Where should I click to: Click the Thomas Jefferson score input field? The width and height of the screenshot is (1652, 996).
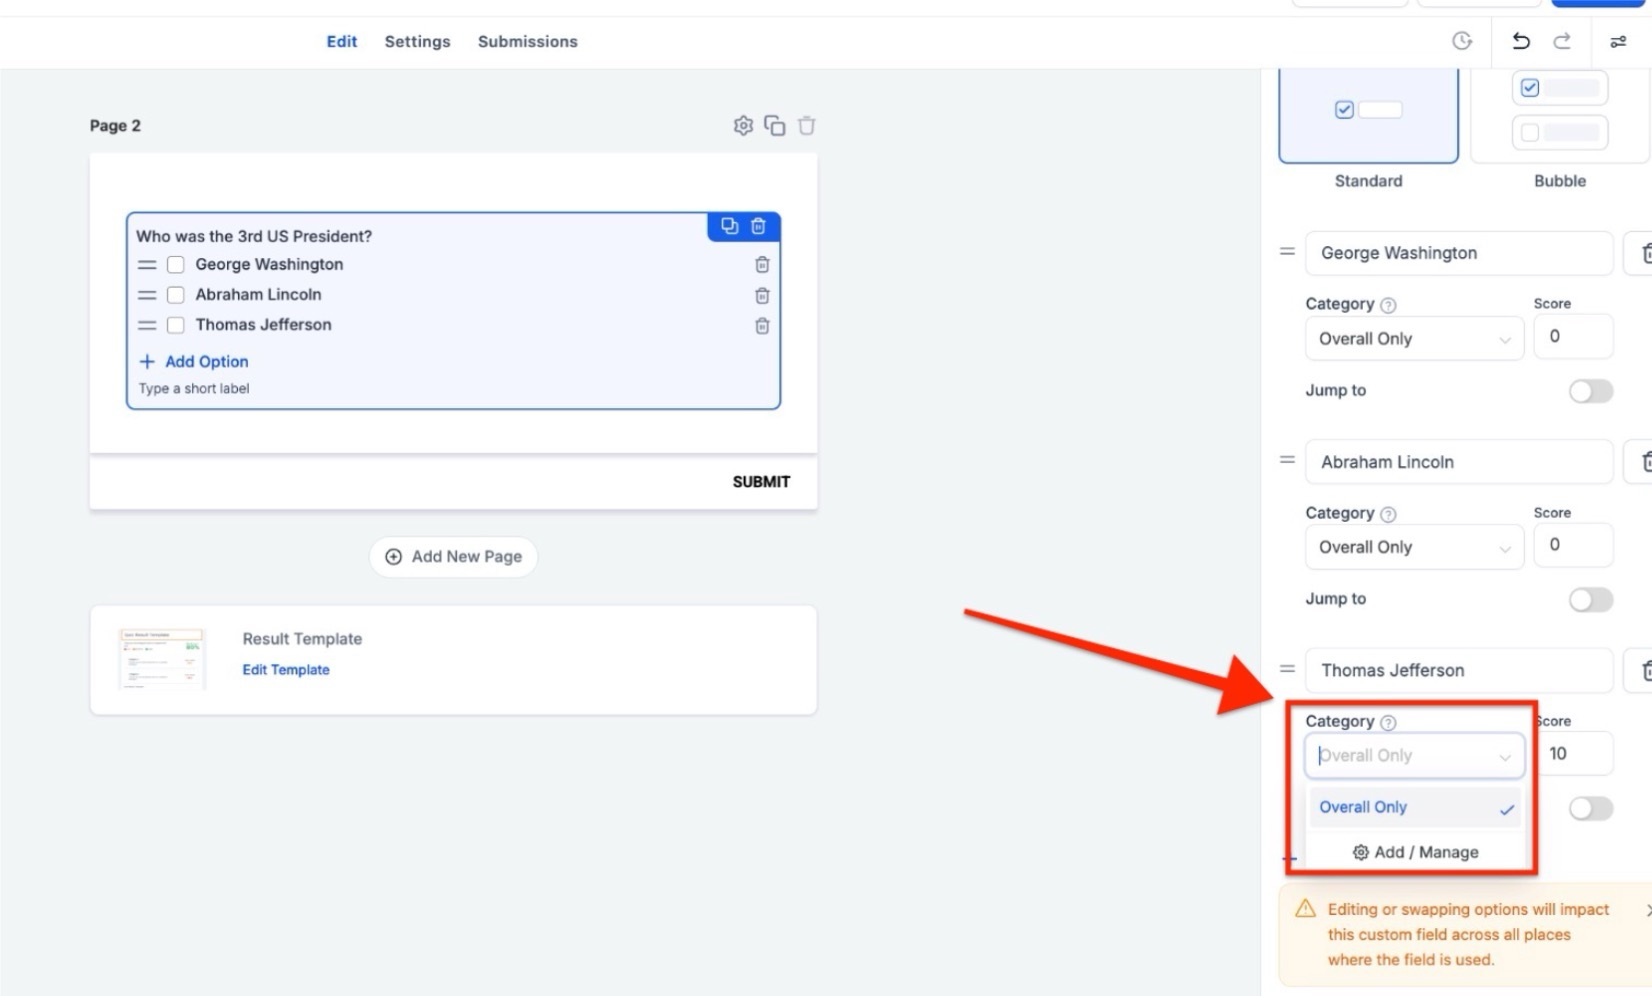[1575, 754]
